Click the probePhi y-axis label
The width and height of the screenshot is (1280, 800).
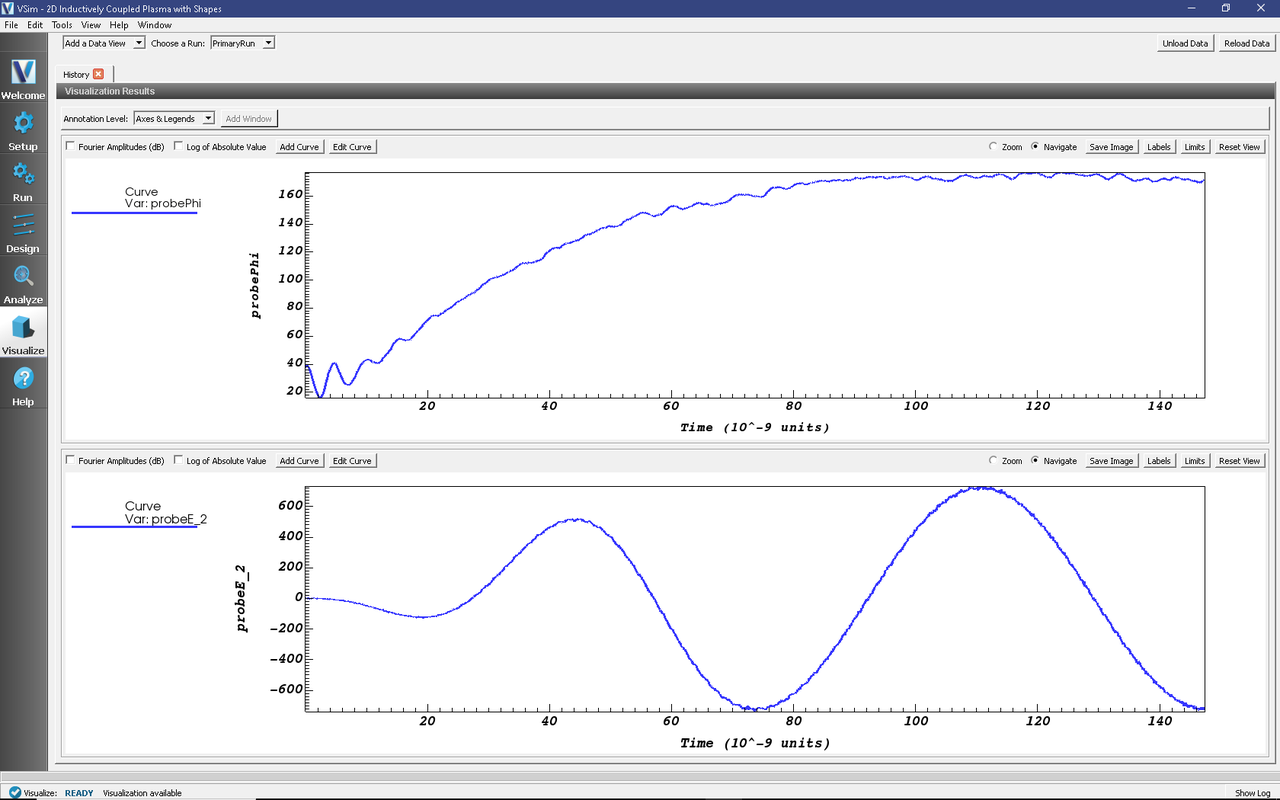pyautogui.click(x=256, y=285)
